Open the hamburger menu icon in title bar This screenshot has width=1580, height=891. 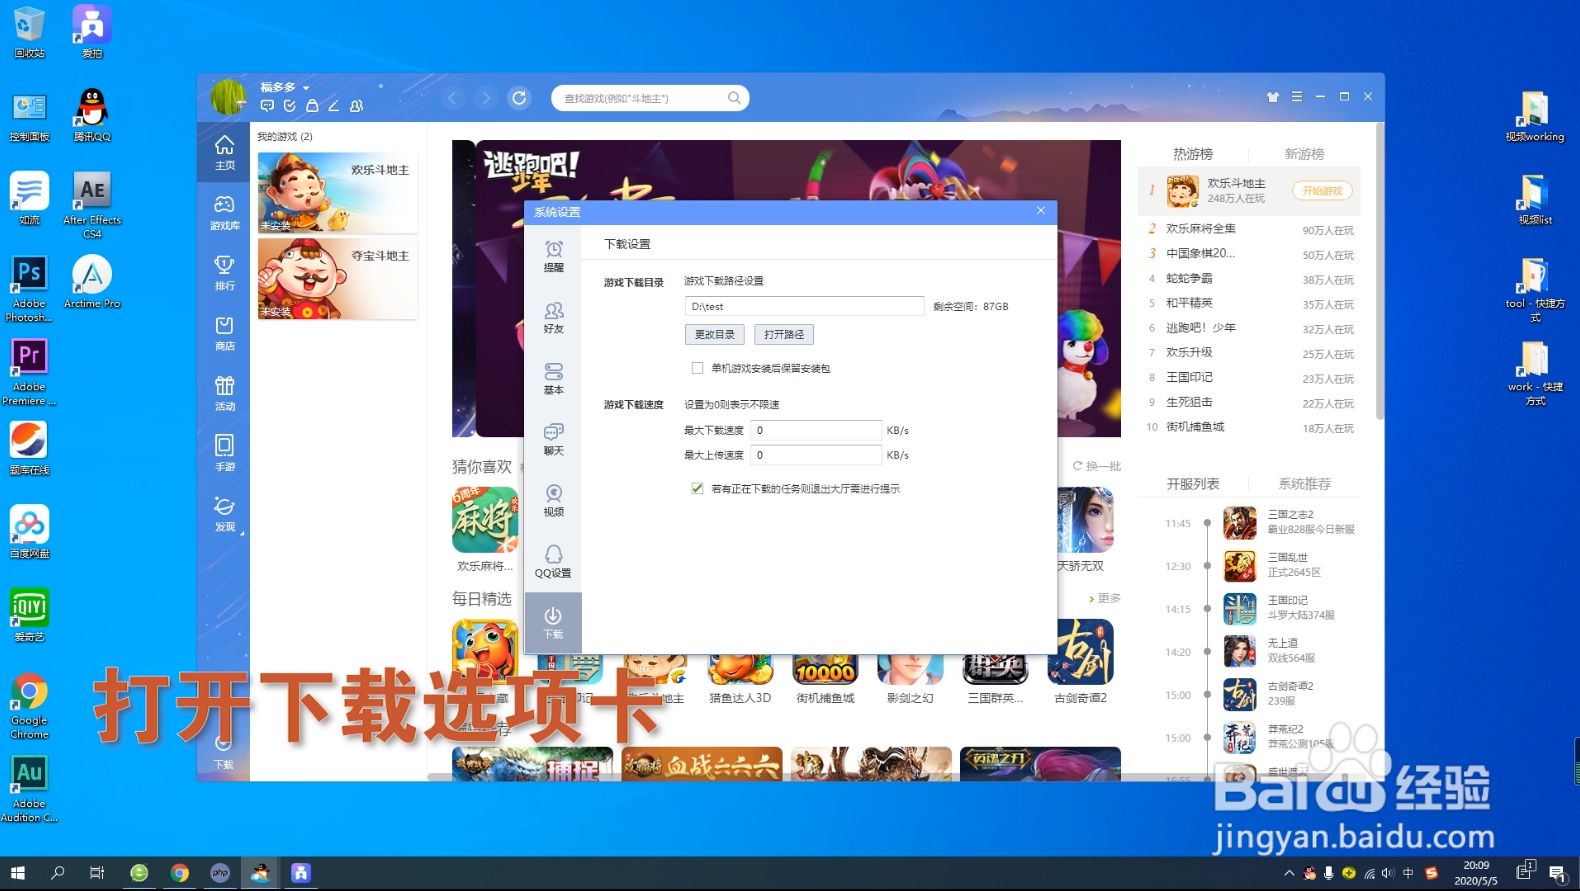point(1297,97)
